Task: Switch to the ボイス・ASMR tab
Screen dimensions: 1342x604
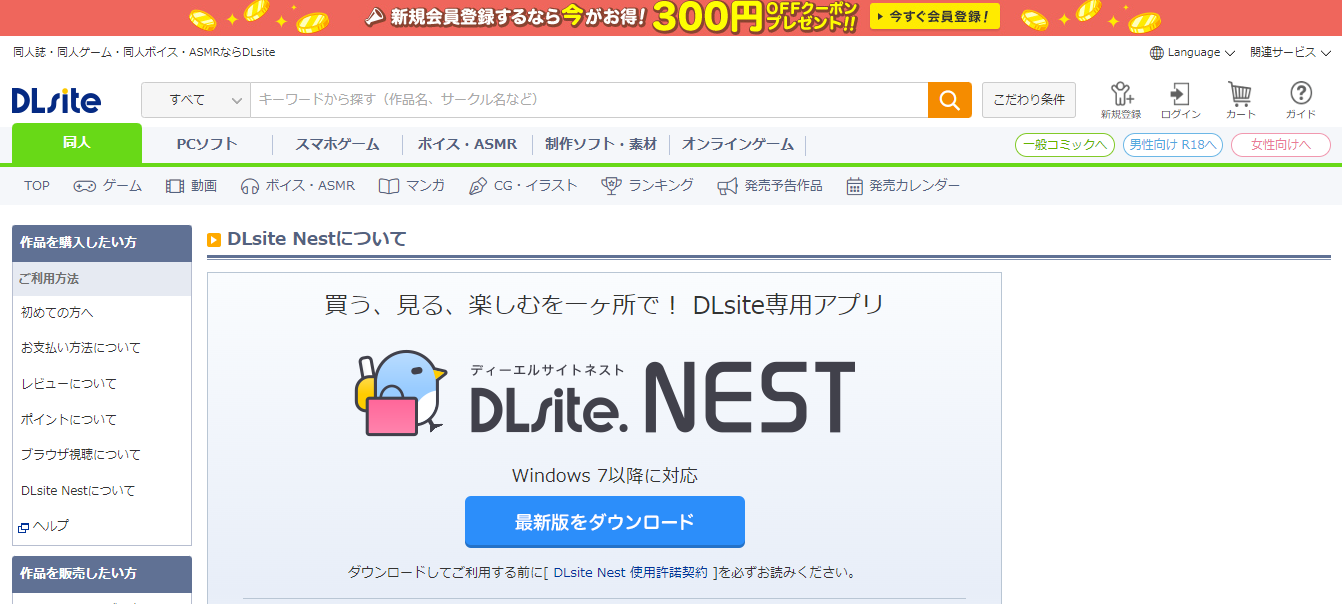Action: [x=467, y=144]
